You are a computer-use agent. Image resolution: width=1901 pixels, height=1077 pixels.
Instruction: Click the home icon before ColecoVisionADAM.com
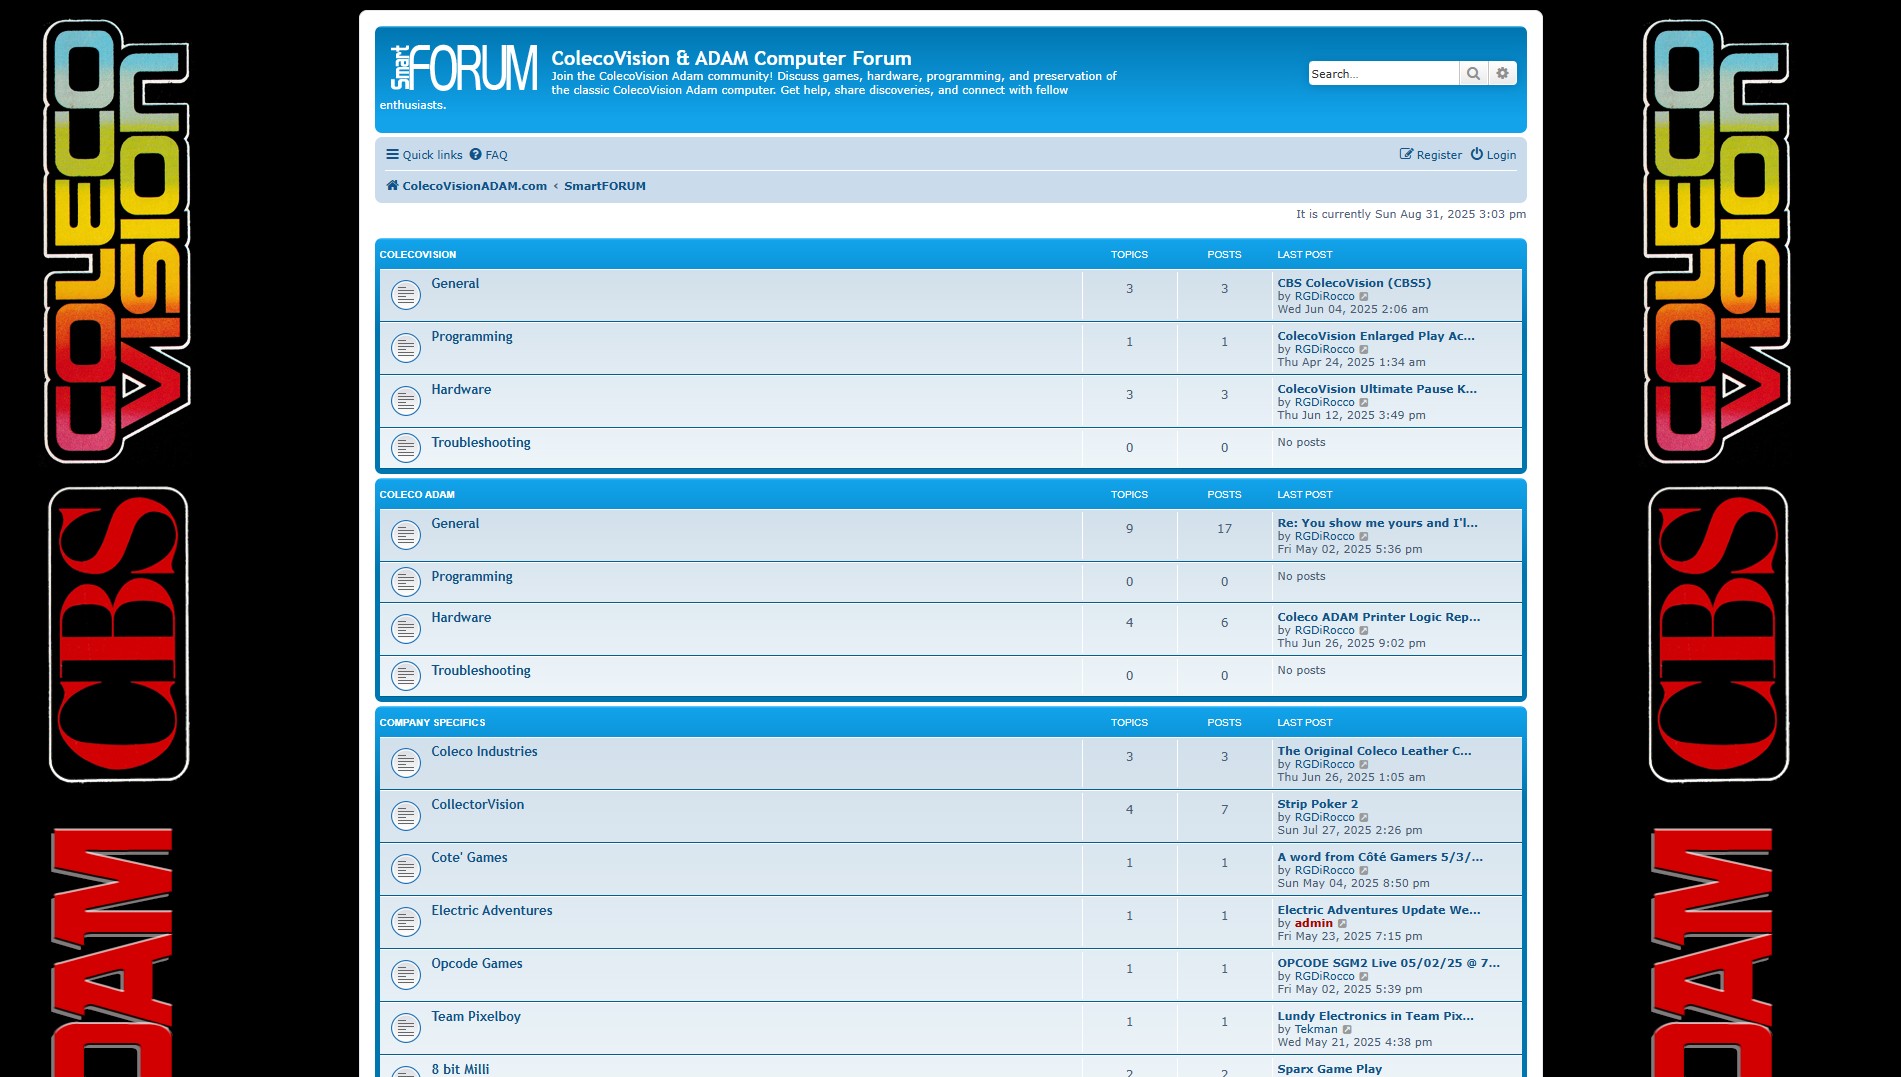391,185
